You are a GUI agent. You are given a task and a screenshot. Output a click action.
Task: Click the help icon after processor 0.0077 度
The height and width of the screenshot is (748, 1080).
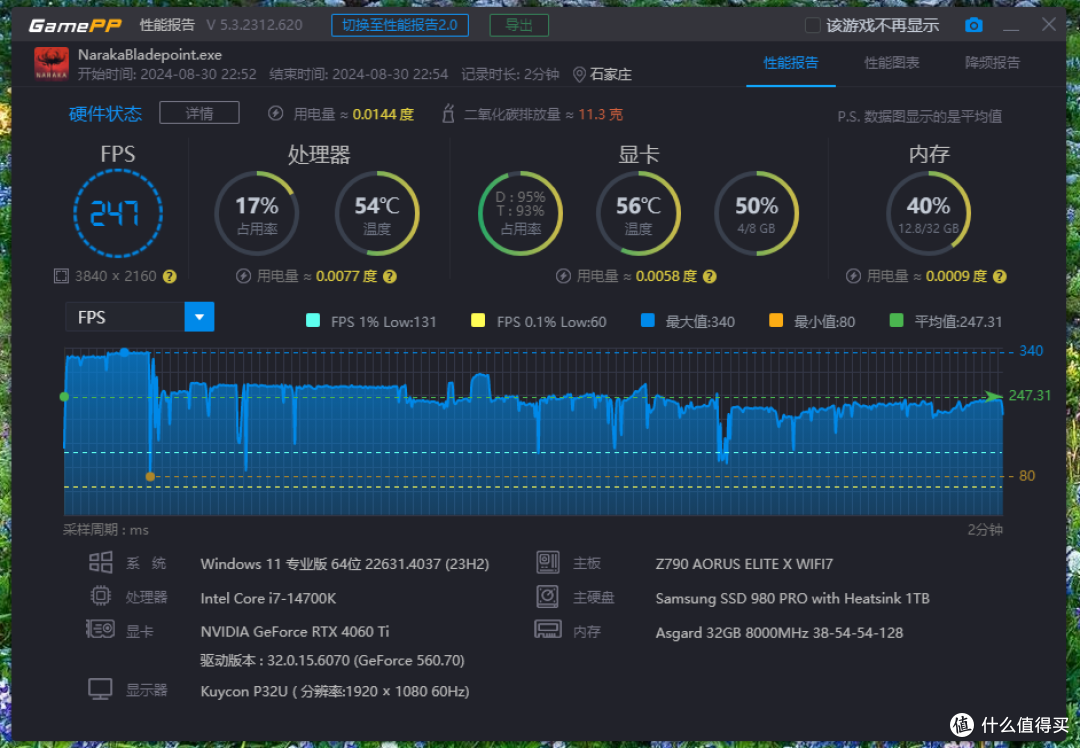click(390, 277)
